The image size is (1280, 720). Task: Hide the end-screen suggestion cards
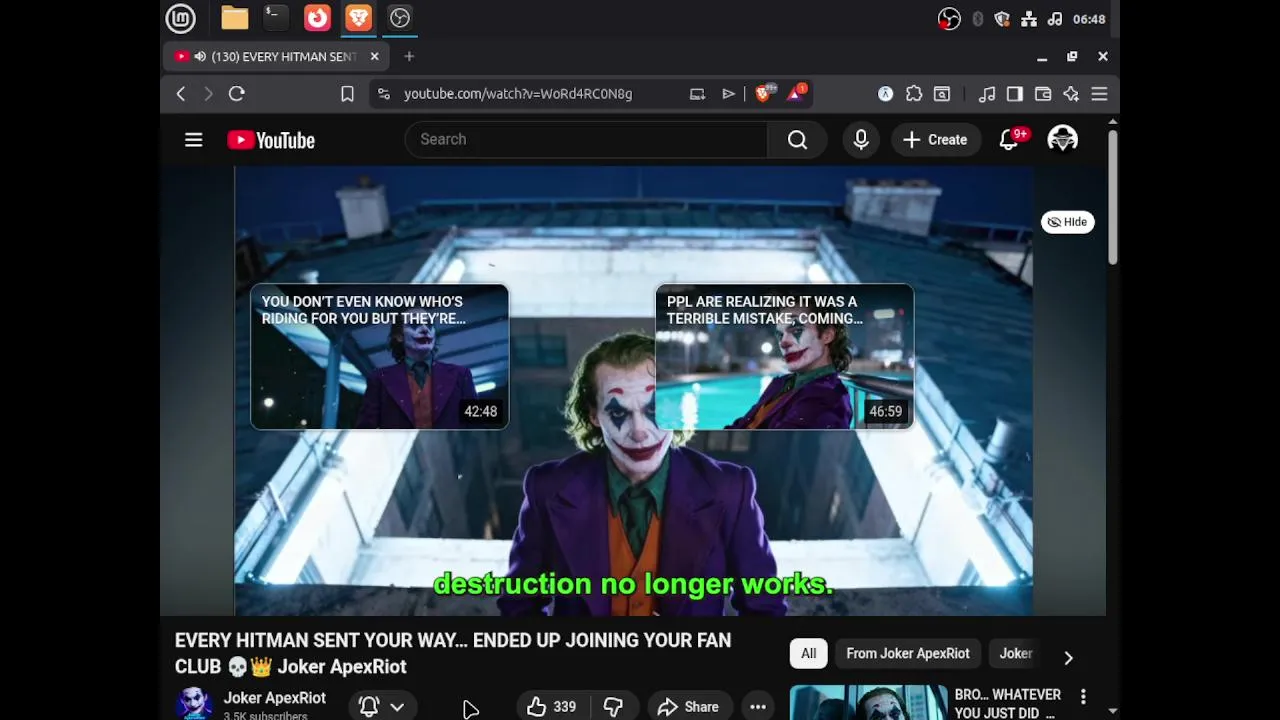pos(1067,222)
